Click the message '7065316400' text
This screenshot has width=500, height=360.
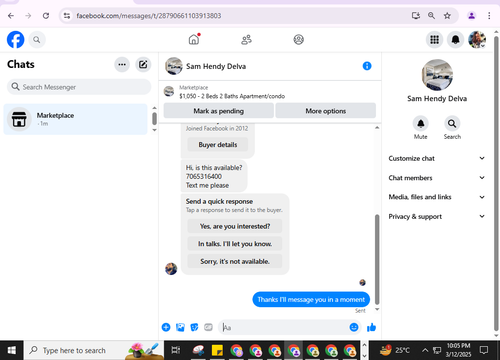click(204, 176)
